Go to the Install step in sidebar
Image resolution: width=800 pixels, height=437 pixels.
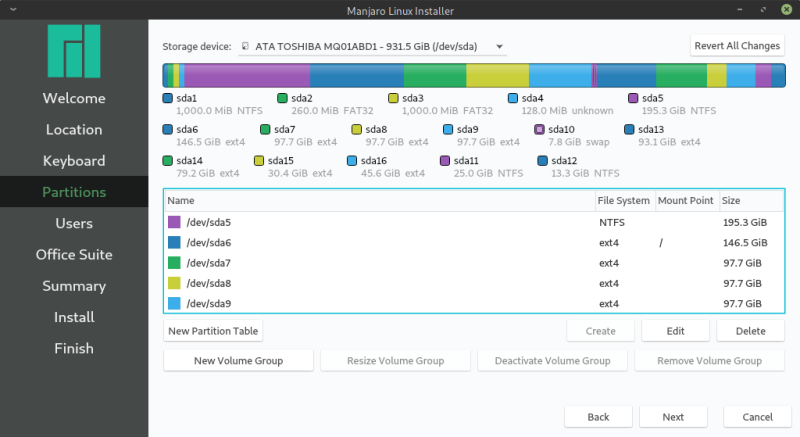coord(74,317)
